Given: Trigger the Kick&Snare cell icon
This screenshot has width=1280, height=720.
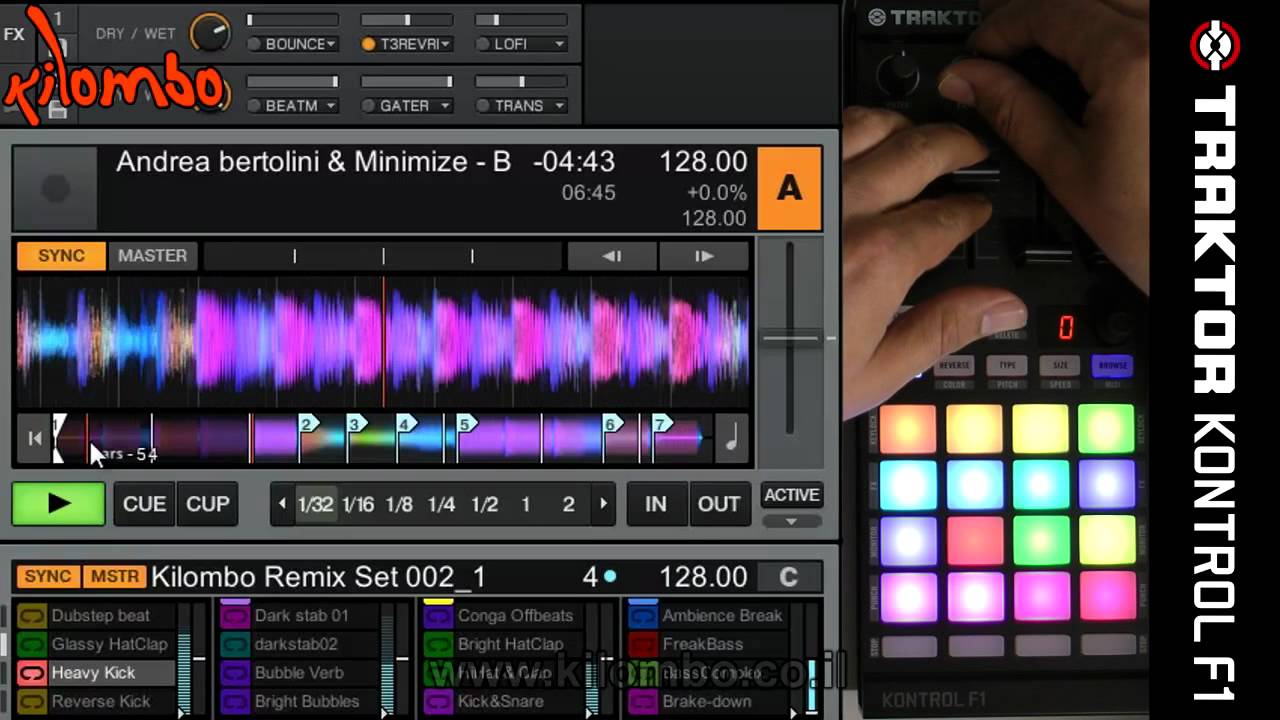Looking at the screenshot, I should click(438, 701).
